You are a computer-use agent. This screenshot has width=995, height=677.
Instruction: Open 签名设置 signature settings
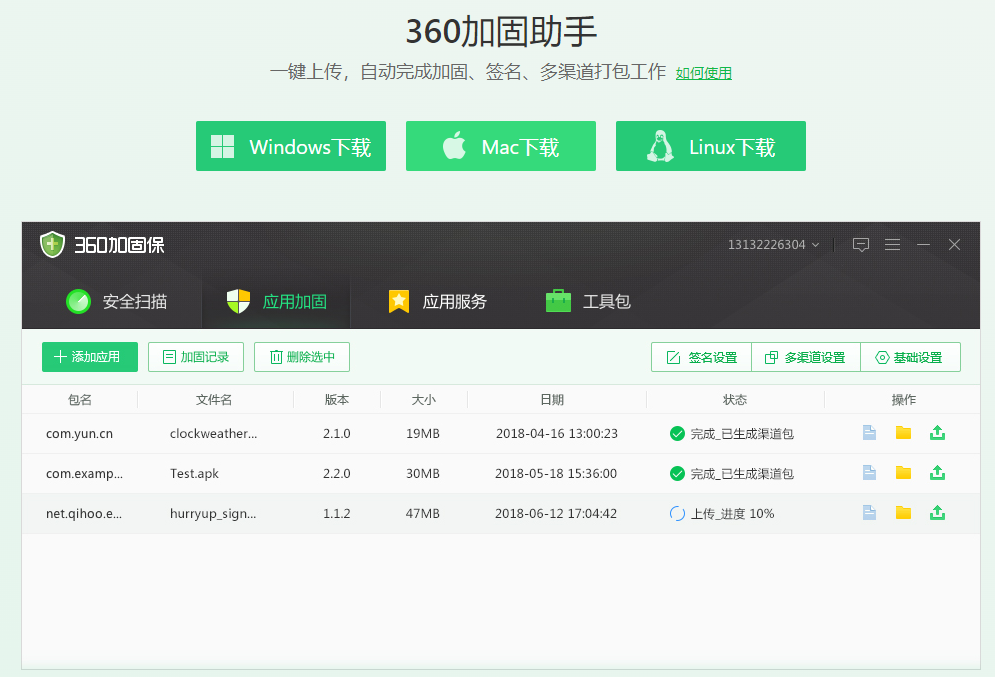point(701,357)
